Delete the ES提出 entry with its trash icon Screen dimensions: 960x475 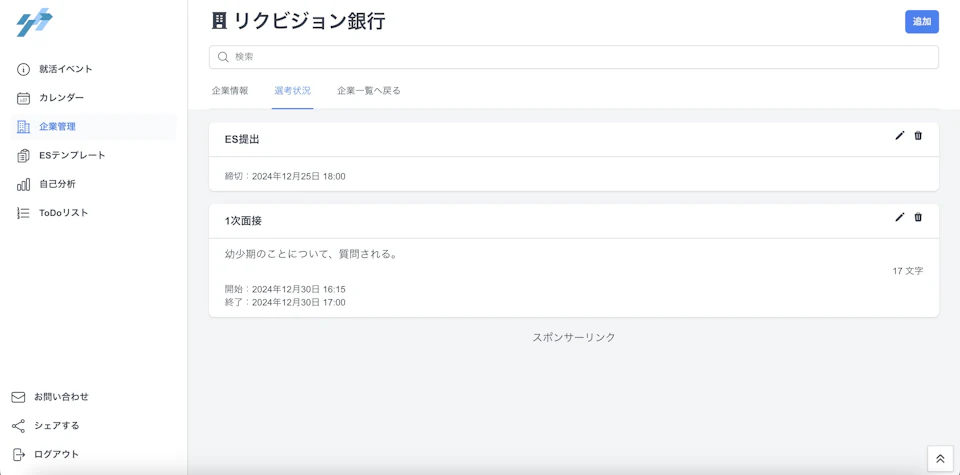pyautogui.click(x=918, y=136)
